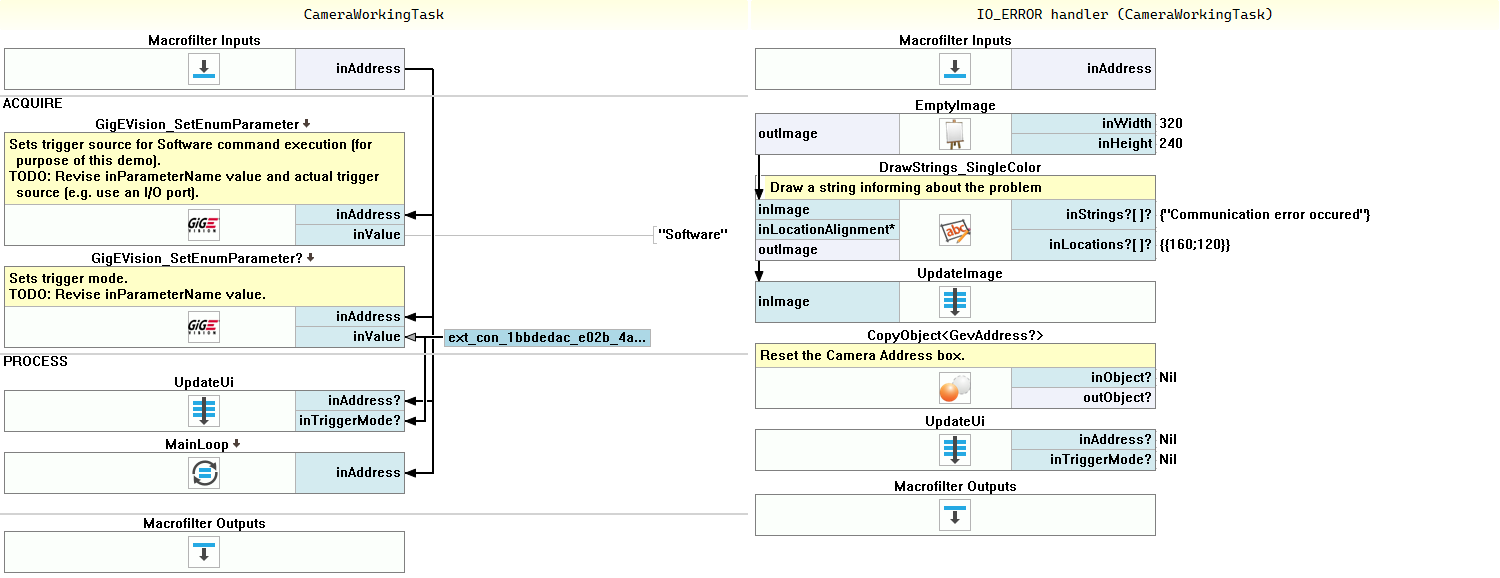The height and width of the screenshot is (578, 1500).
Task: Click the UpdateImage filter icon
Action: (955, 301)
